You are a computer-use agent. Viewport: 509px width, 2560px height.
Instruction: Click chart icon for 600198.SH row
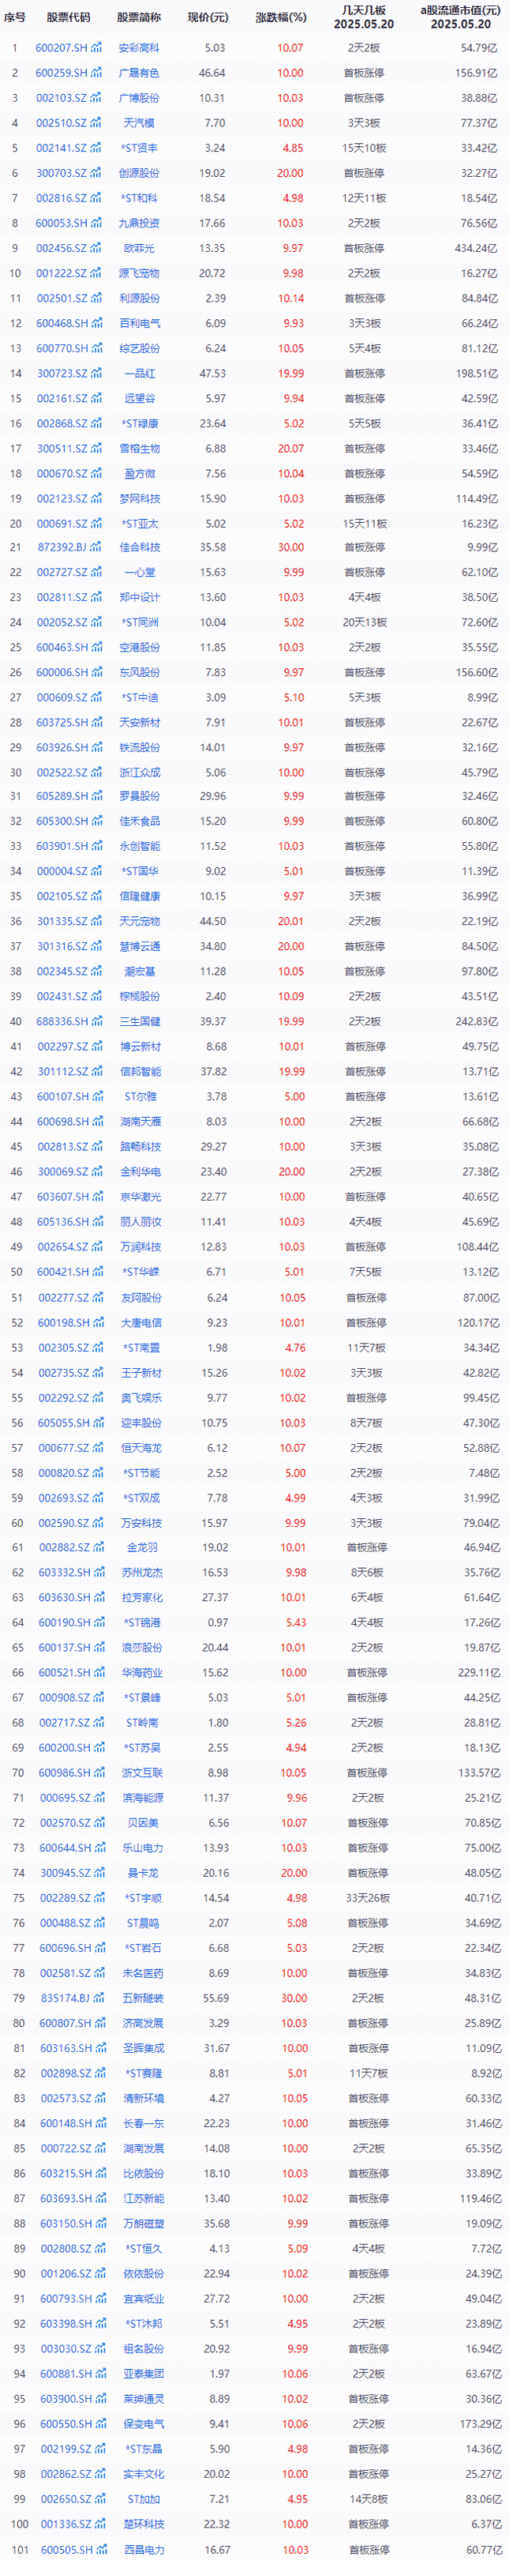(97, 1322)
